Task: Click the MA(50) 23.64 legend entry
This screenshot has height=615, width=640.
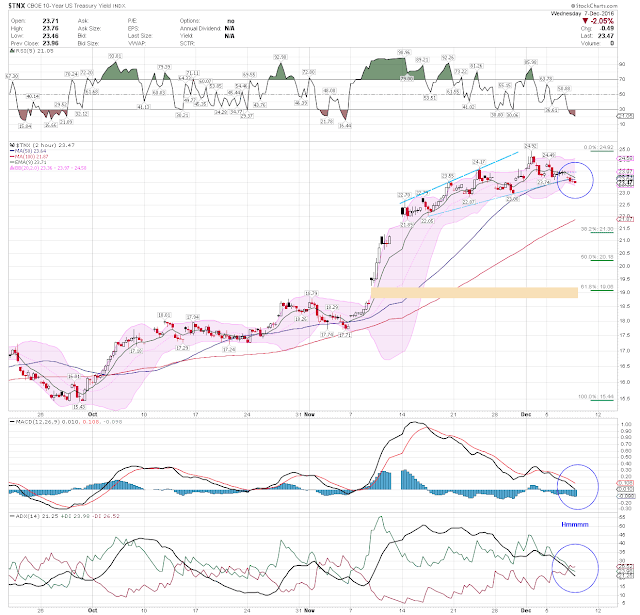Action: coord(28,151)
